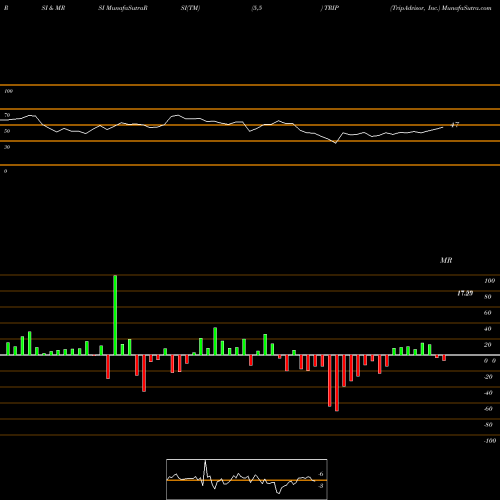Viewport: 500px width, 500px height.
Task: Click the MR axis label 60
Action: (488, 313)
